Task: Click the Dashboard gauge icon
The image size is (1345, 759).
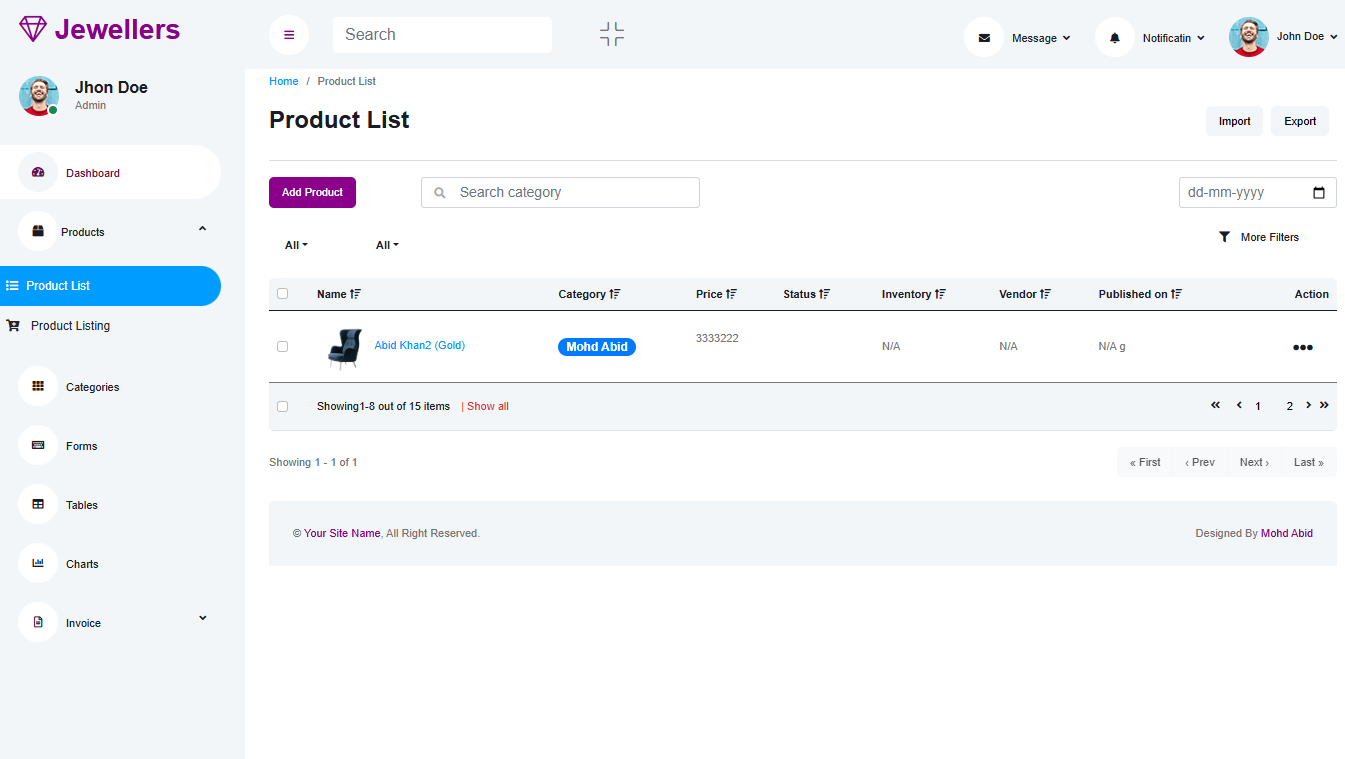Action: 38,173
